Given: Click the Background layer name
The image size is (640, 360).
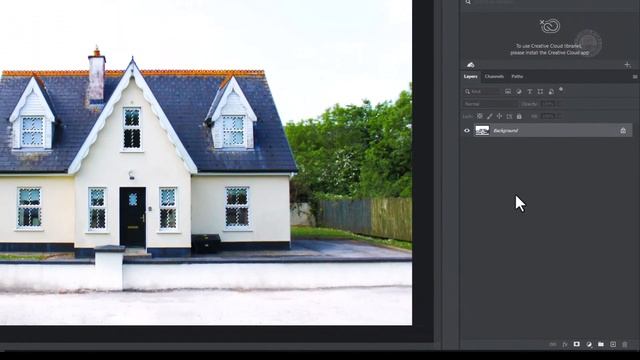Looking at the screenshot, I should coord(505,131).
